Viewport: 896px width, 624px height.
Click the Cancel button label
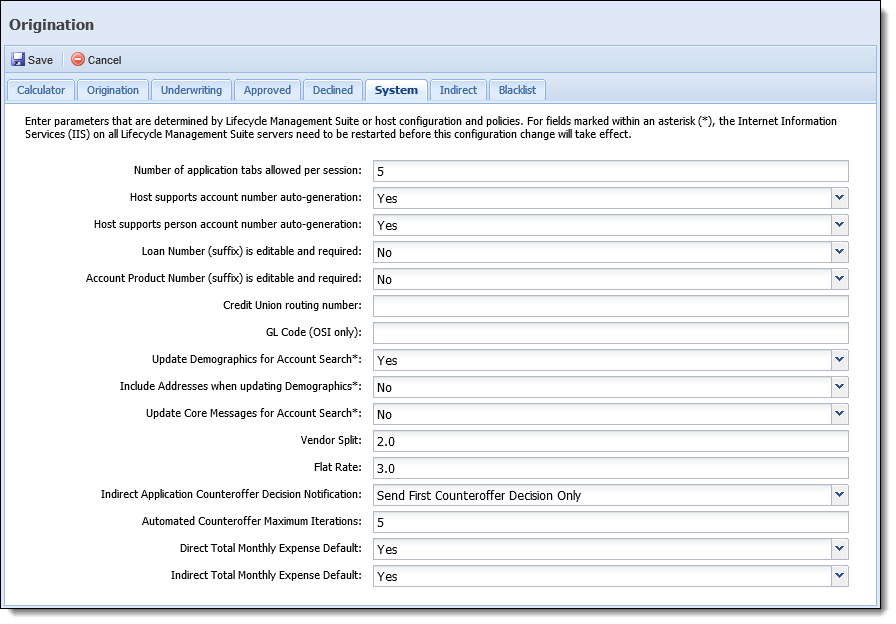(104, 60)
